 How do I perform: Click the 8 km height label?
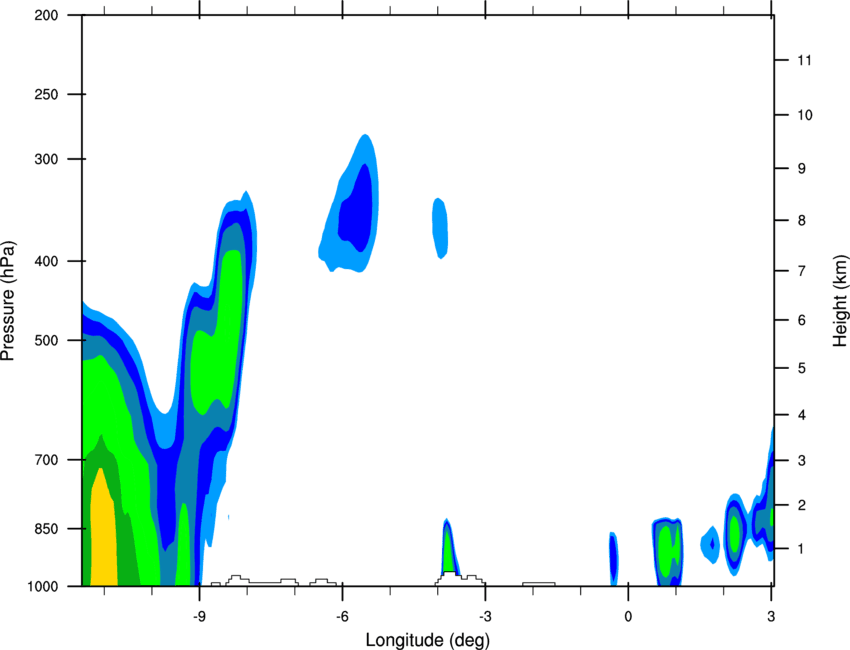802,220
